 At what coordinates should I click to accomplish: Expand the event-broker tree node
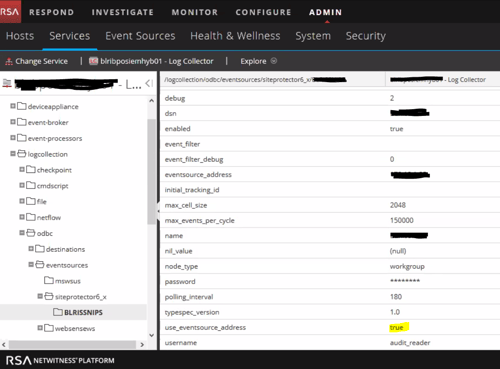point(13,122)
